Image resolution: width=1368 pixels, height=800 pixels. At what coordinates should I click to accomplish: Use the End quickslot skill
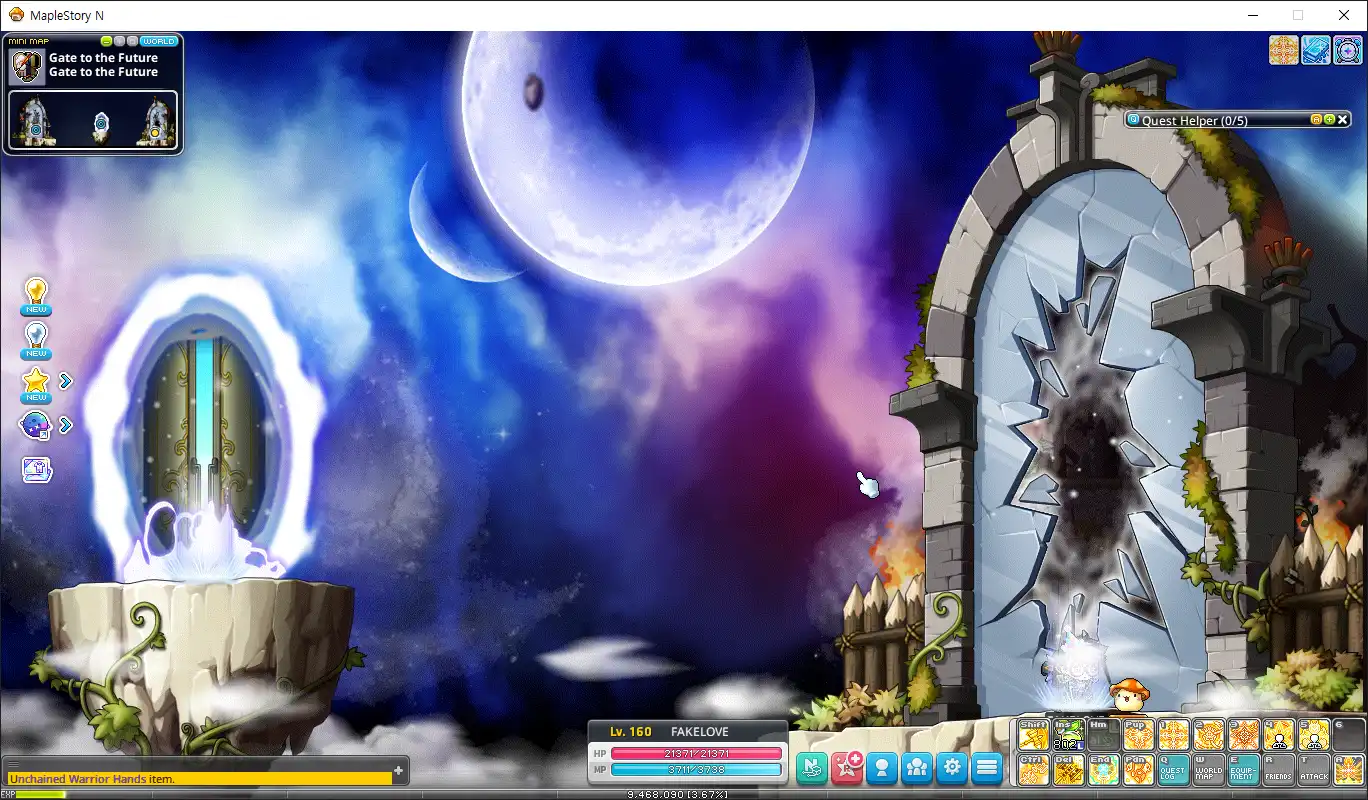click(1104, 769)
